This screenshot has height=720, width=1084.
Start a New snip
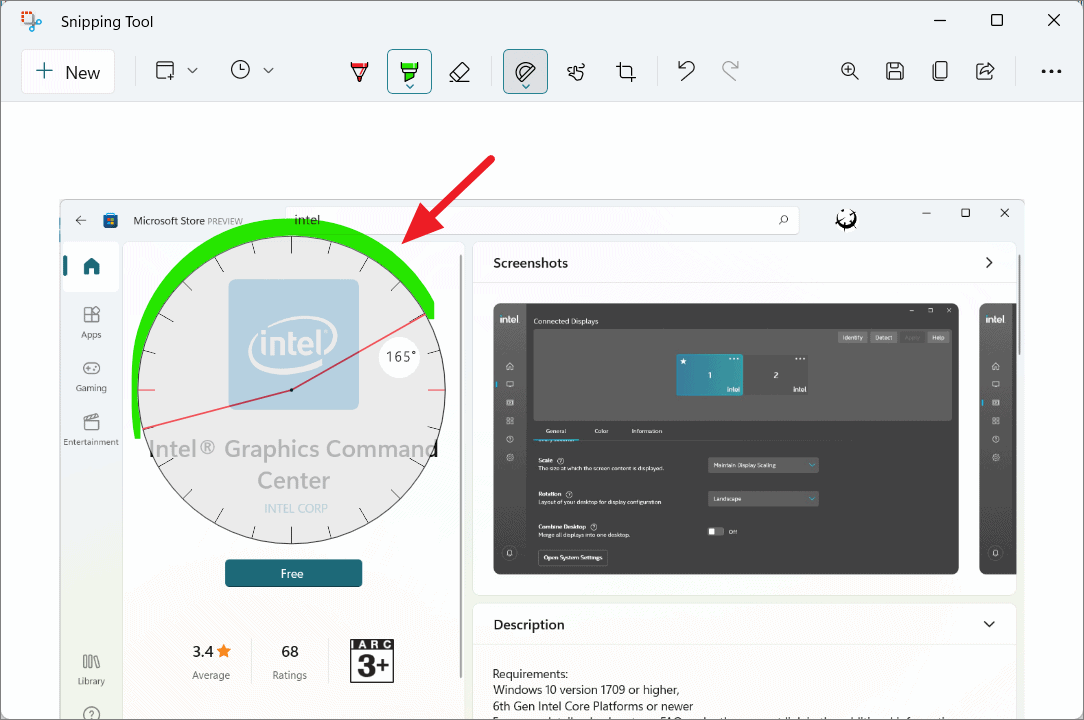(x=68, y=72)
